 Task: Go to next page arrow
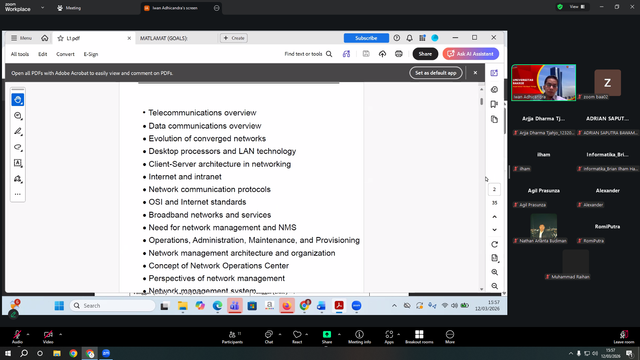click(x=494, y=230)
